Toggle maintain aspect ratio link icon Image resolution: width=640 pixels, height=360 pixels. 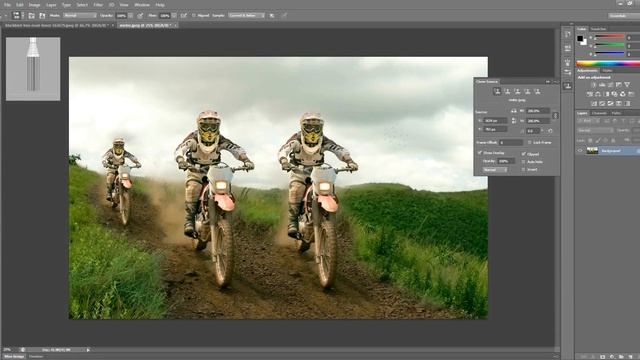click(x=555, y=116)
